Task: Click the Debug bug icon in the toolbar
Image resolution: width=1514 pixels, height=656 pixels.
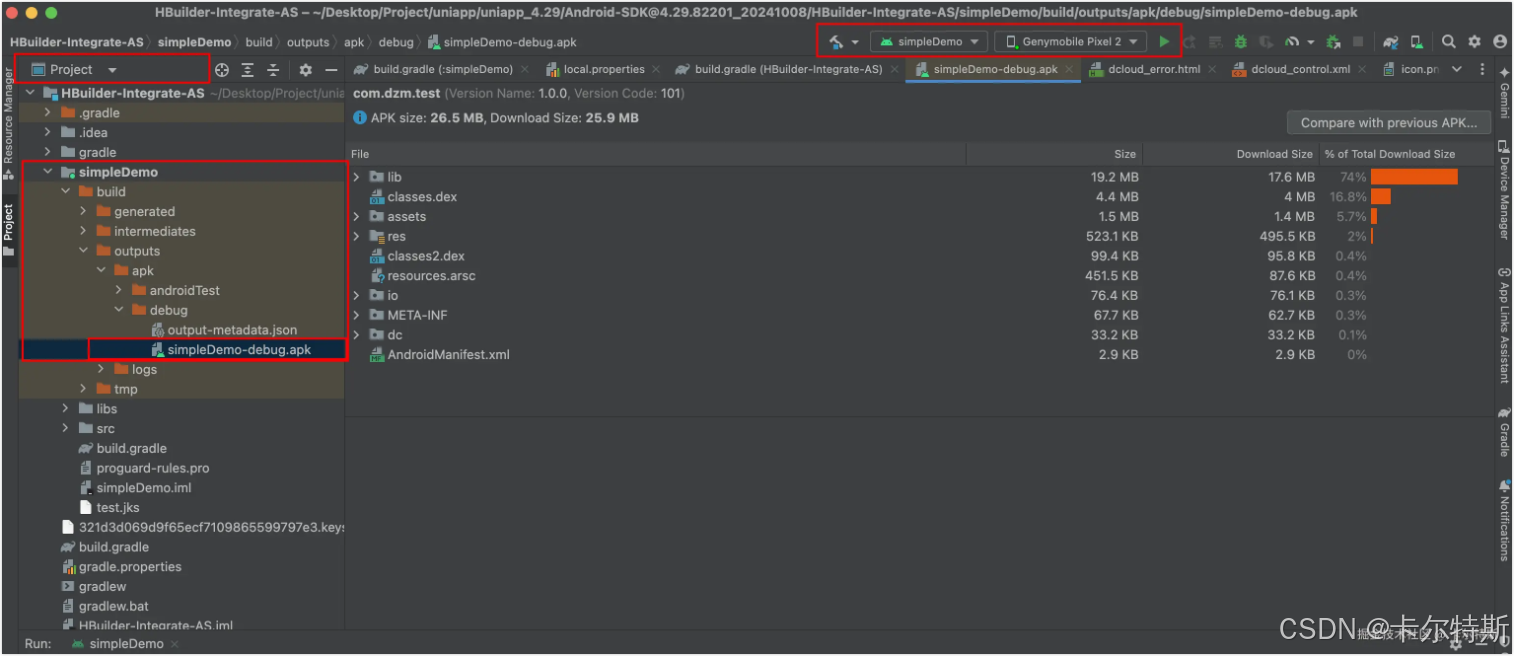Action: point(1241,42)
